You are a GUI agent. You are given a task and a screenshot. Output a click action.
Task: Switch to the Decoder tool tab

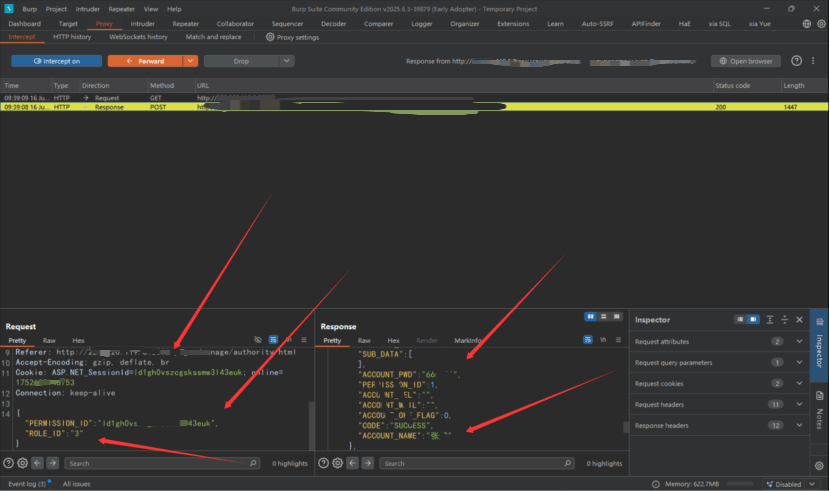333,24
